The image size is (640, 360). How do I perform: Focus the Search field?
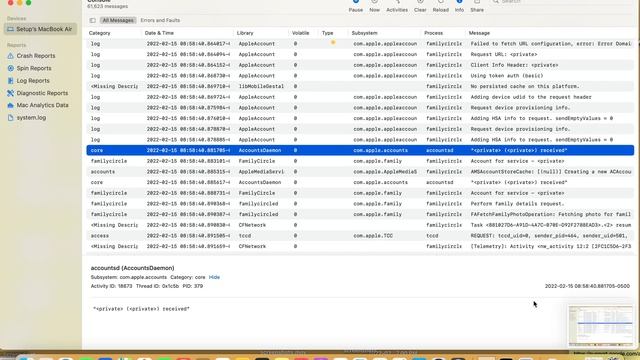click(561, 2)
